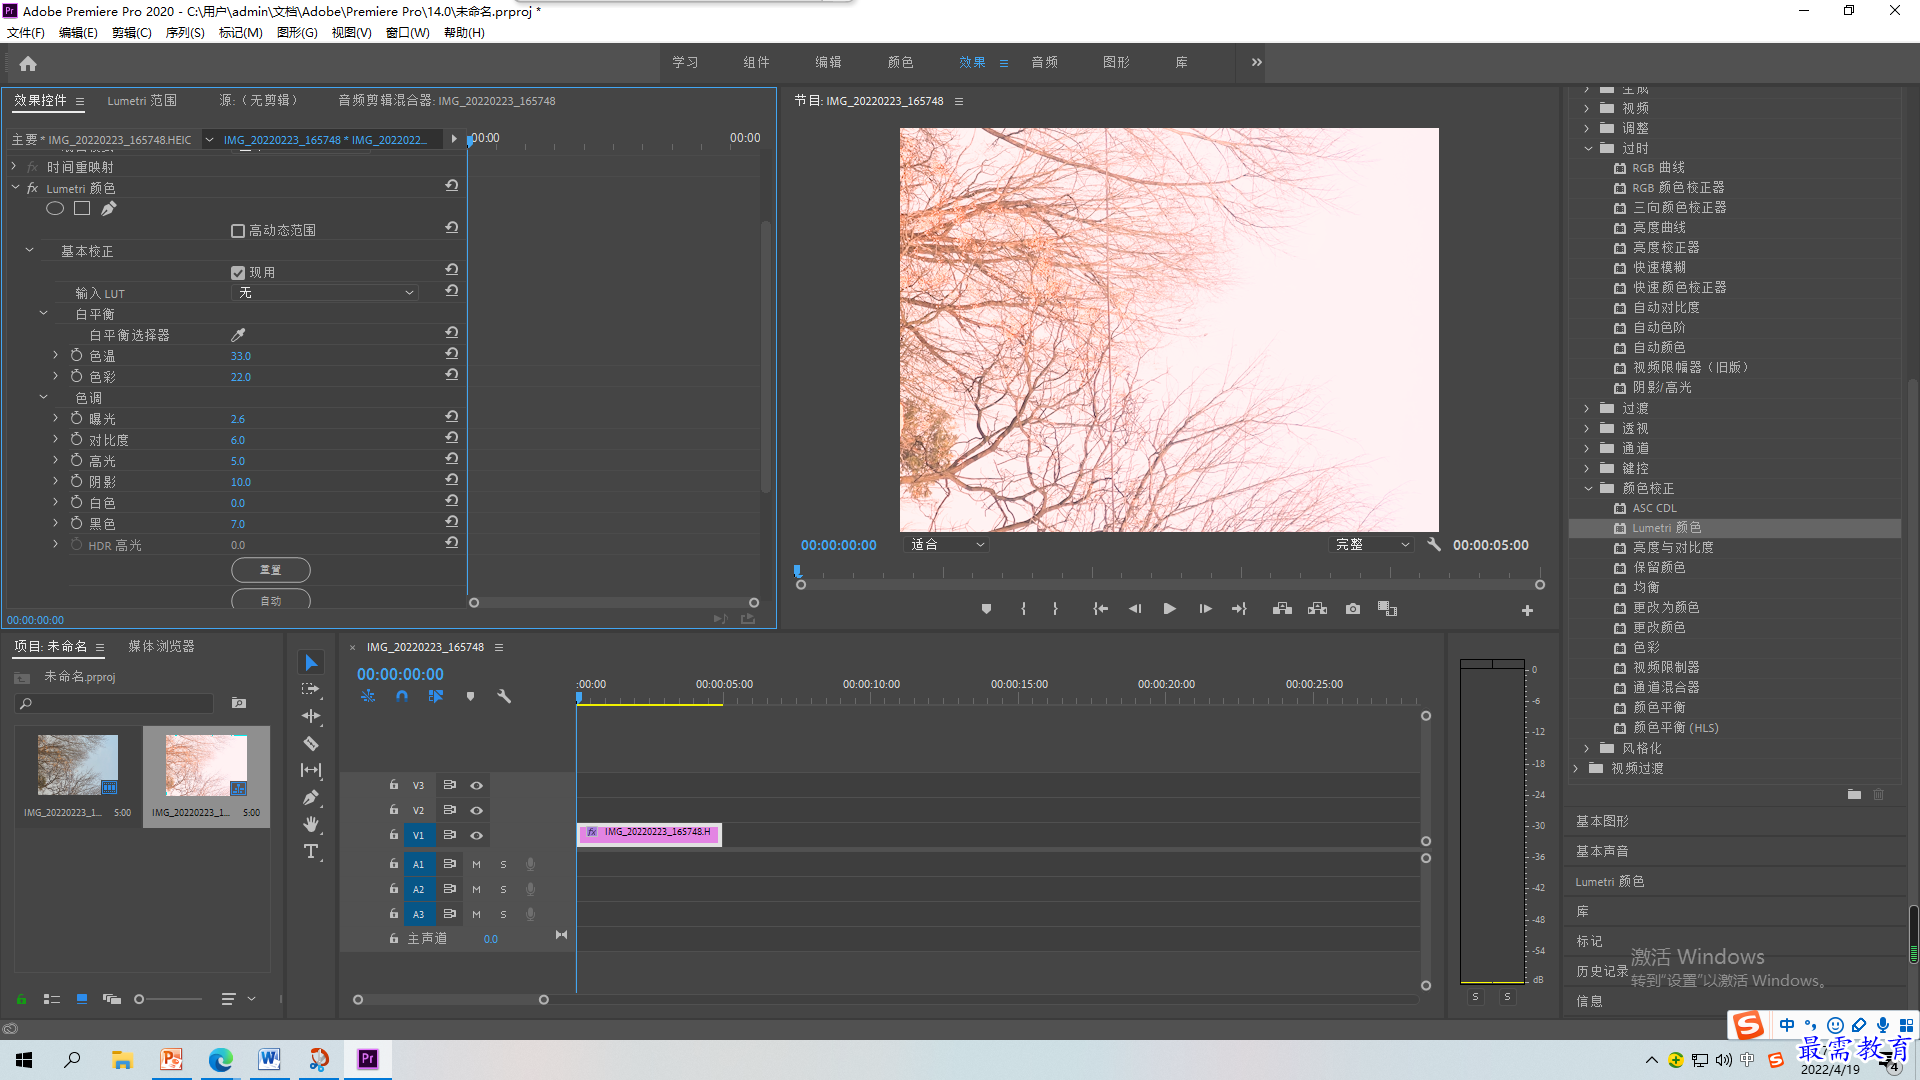Go to In point in program monitor

[x=1100, y=609]
